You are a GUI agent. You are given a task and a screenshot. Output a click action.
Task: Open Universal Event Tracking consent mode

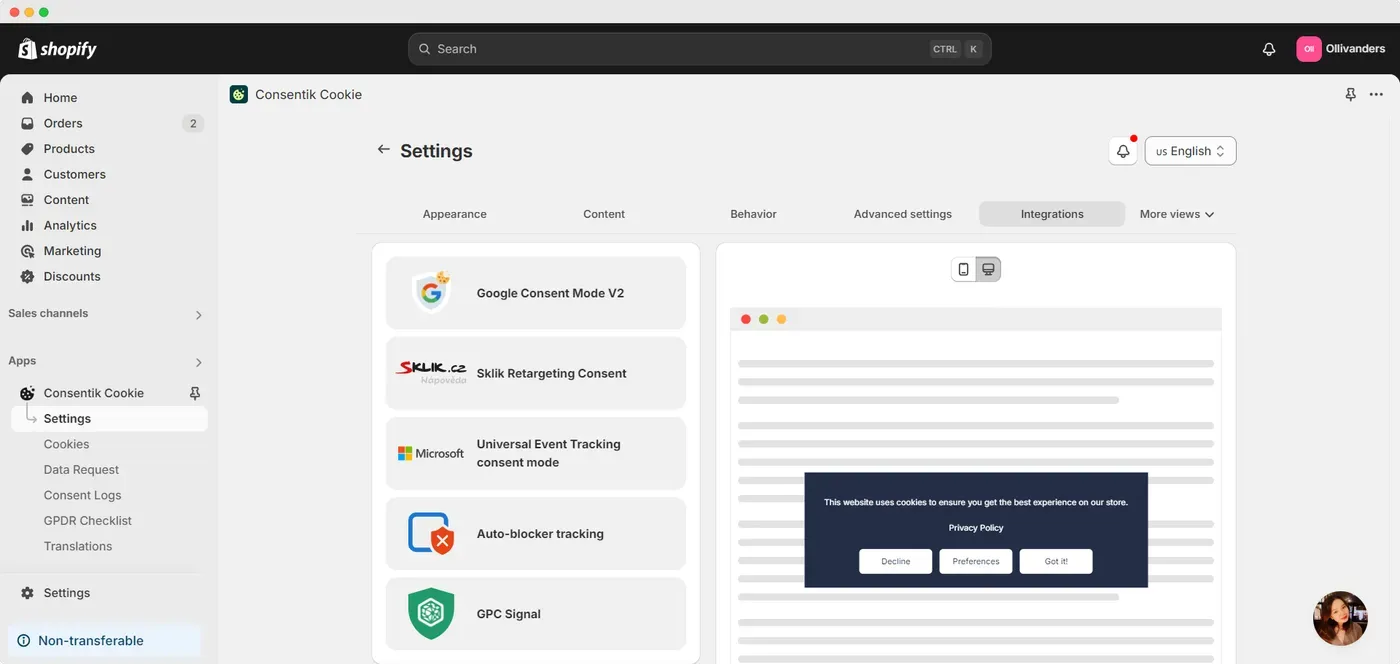click(x=536, y=453)
